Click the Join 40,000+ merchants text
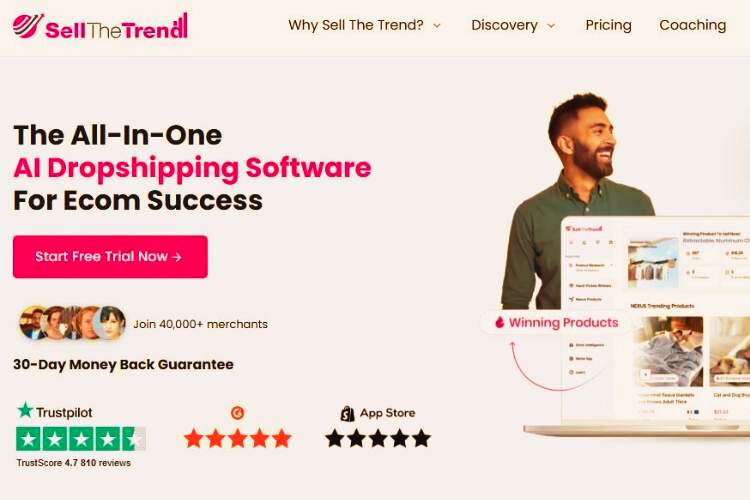 point(200,324)
